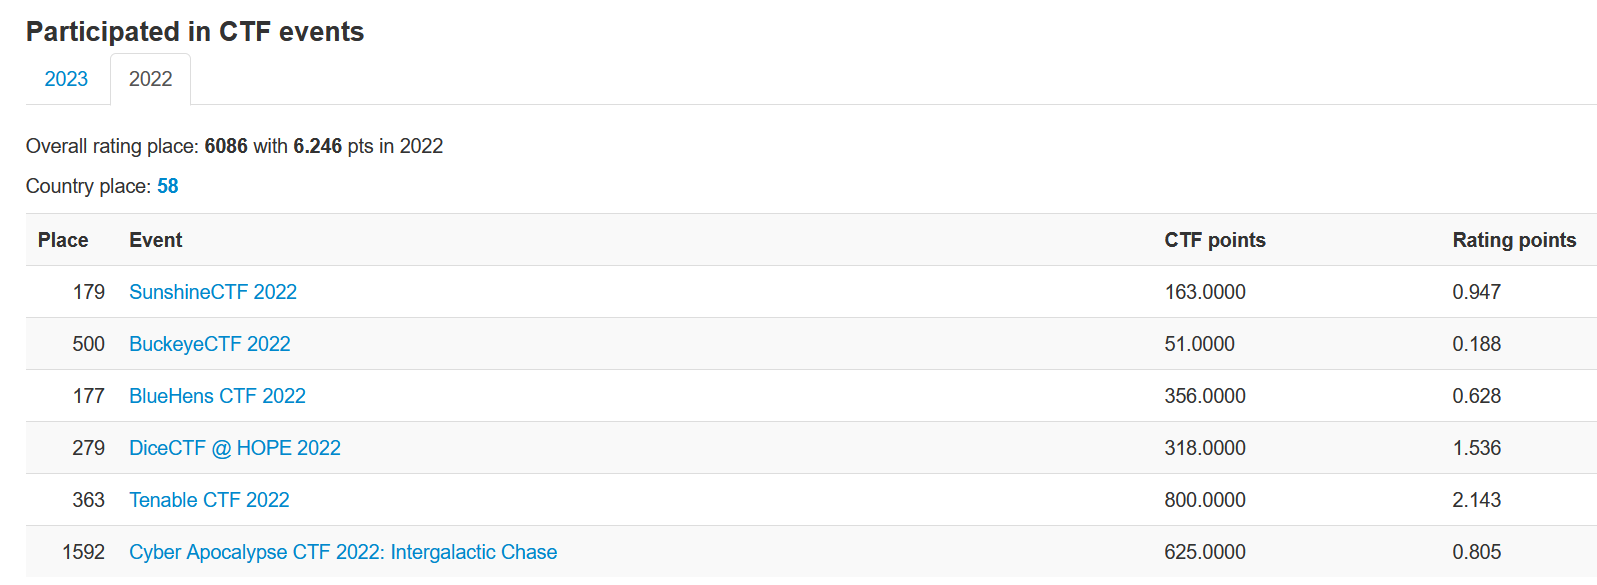Open DiceCTF @ HOPE 2022 event
This screenshot has width=1597, height=585.
235,448
